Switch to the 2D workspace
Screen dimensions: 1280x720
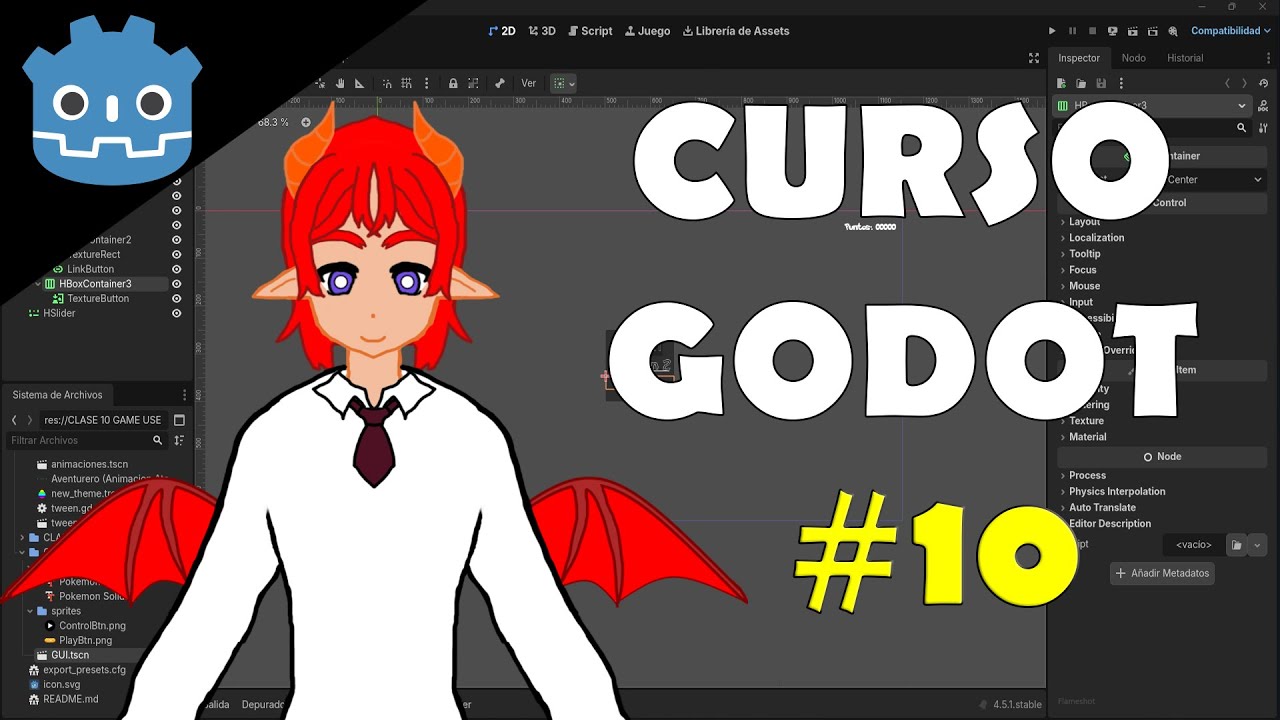[x=502, y=31]
